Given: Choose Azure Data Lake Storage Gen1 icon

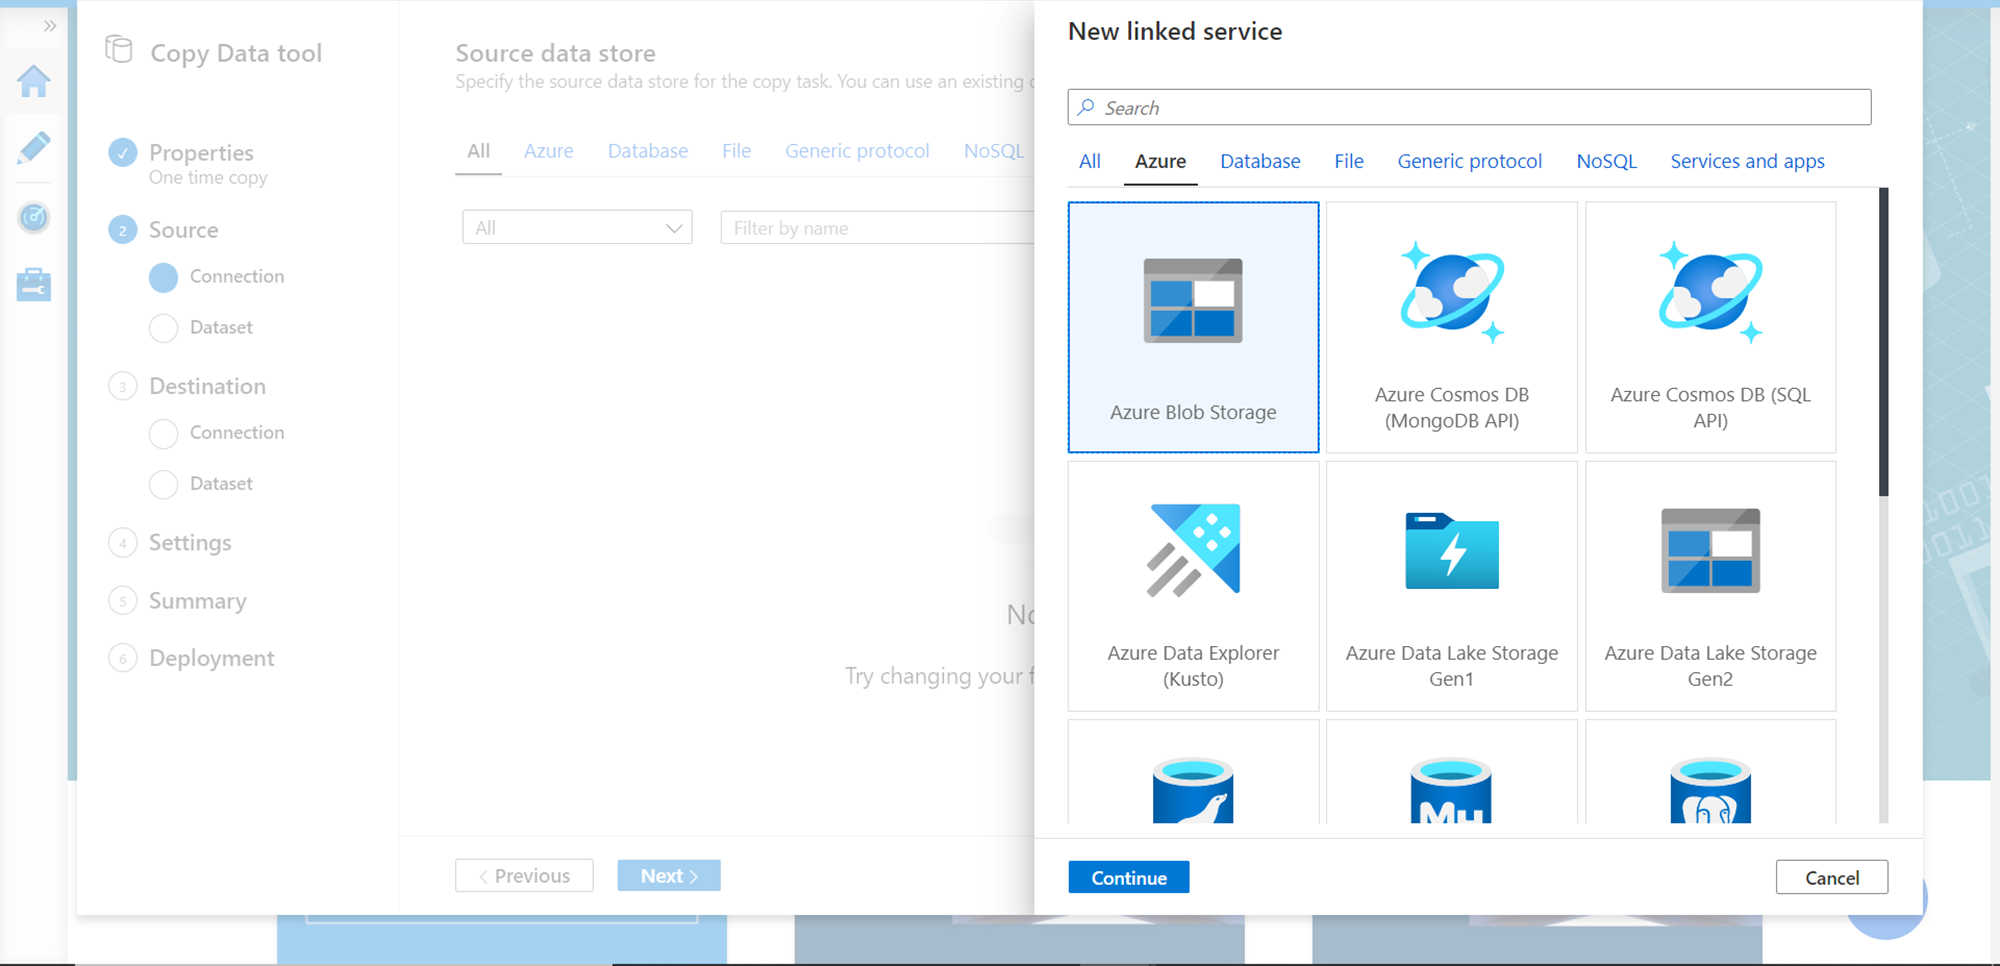Looking at the screenshot, I should point(1452,551).
